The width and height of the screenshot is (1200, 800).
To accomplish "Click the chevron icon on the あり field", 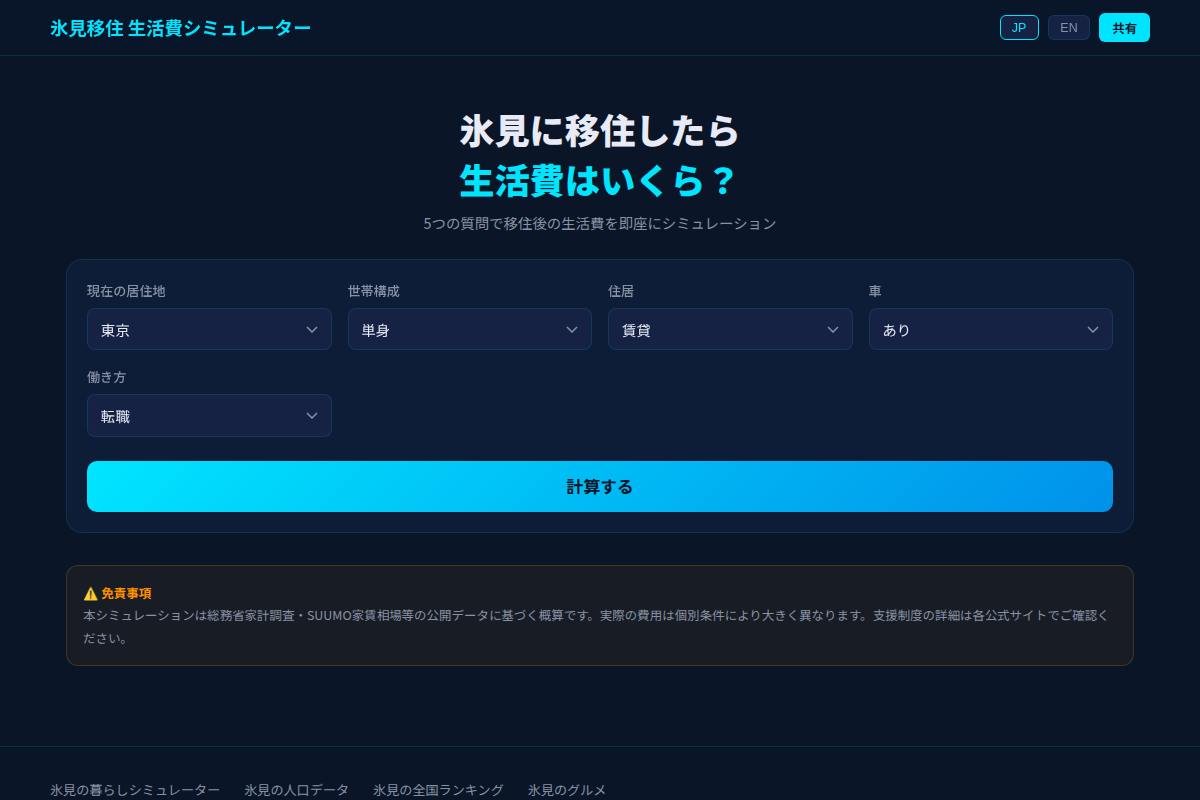I will coord(1093,328).
